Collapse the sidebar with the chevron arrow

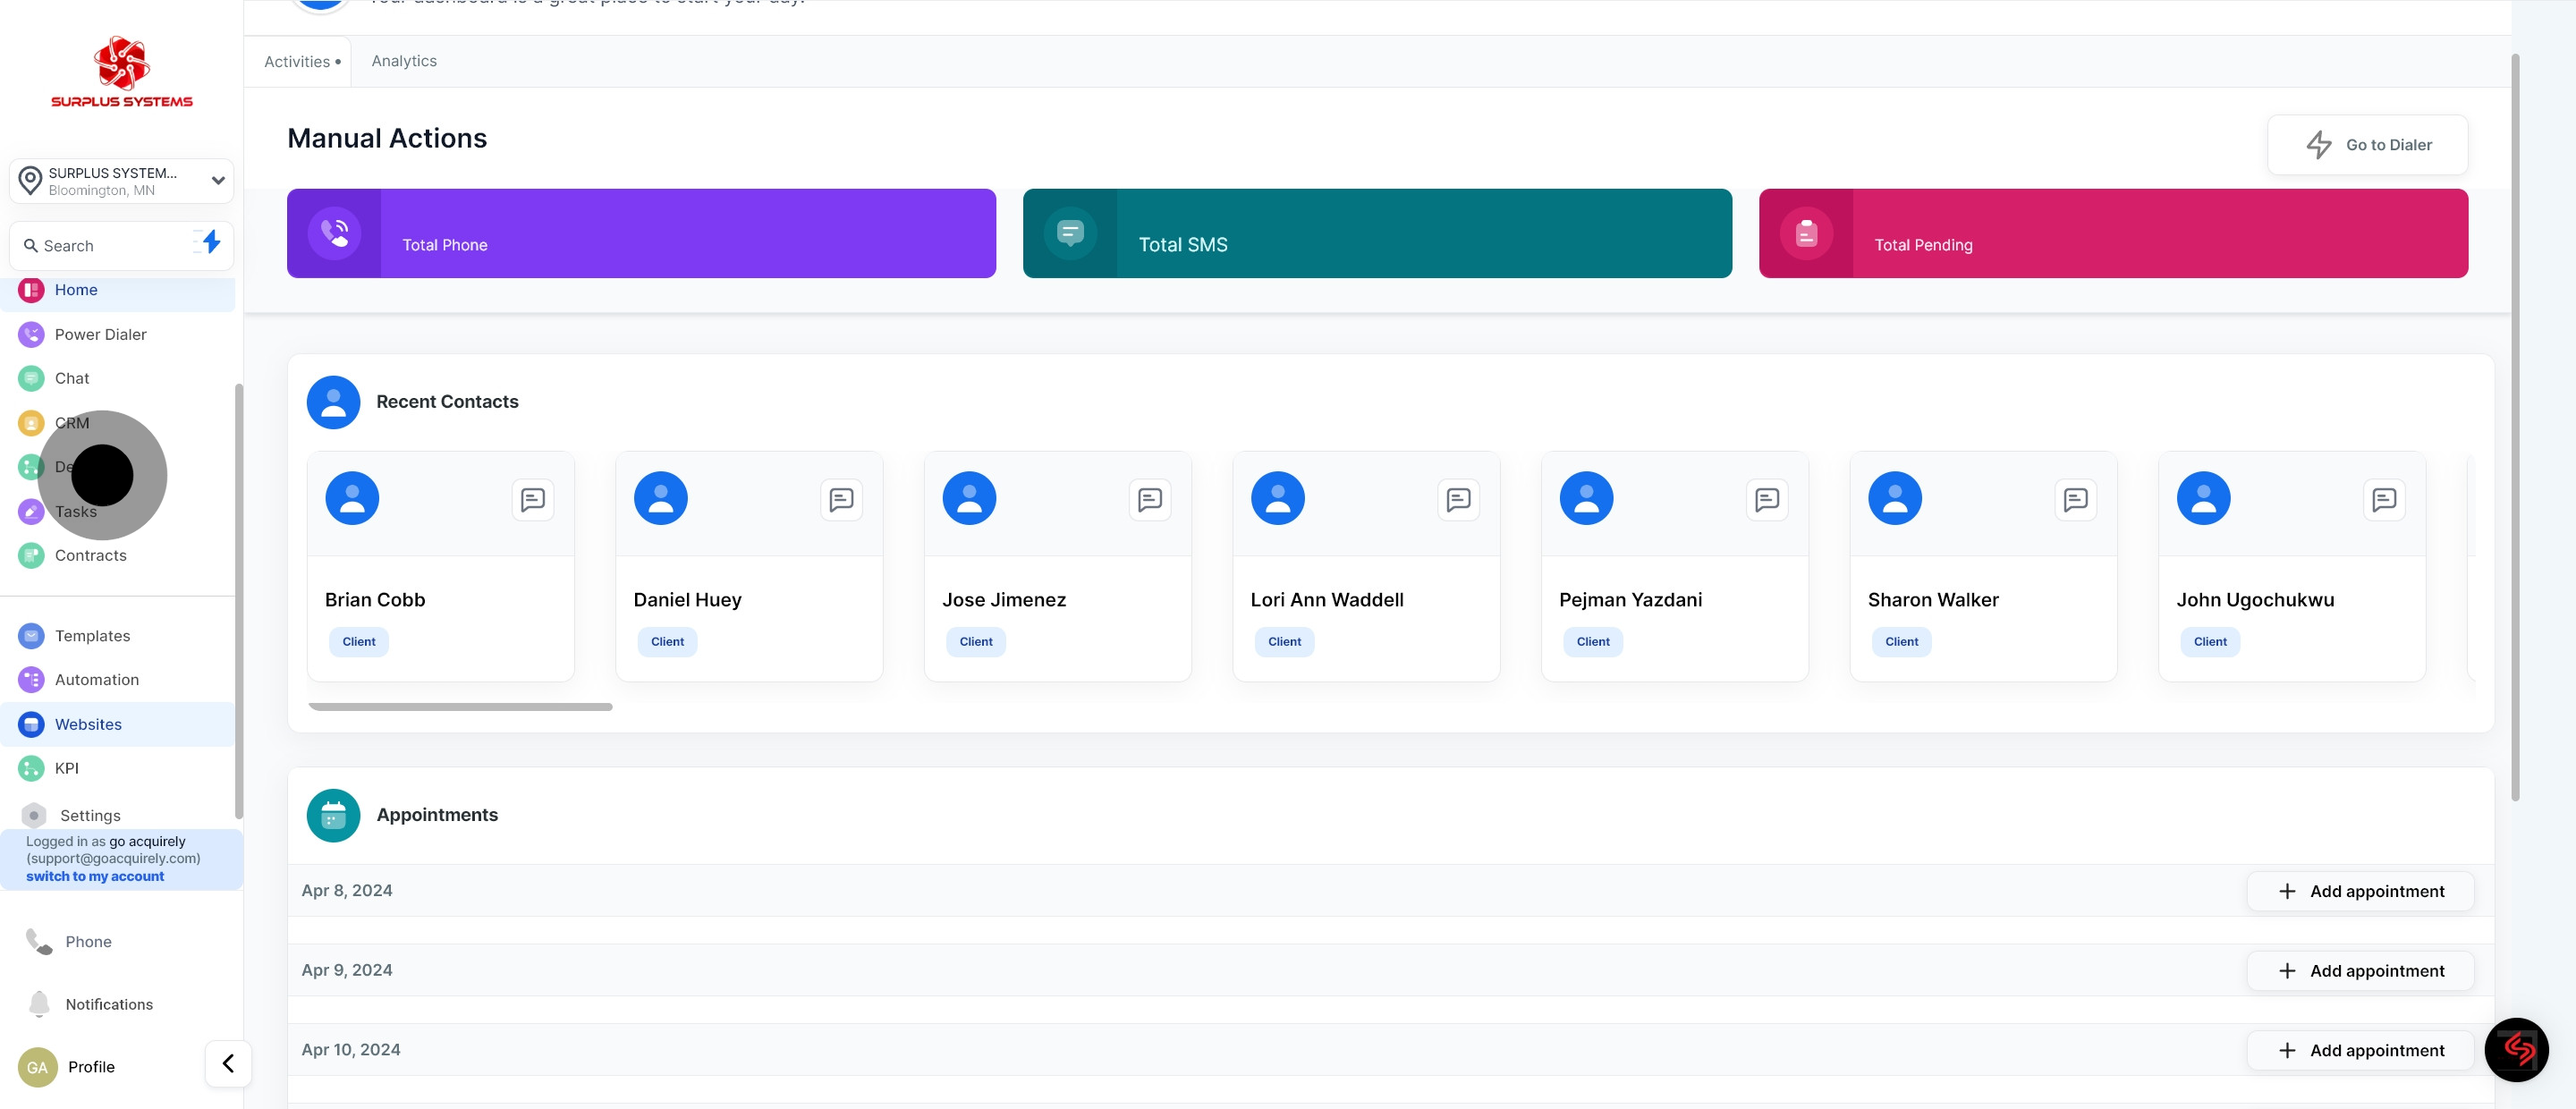tap(228, 1063)
